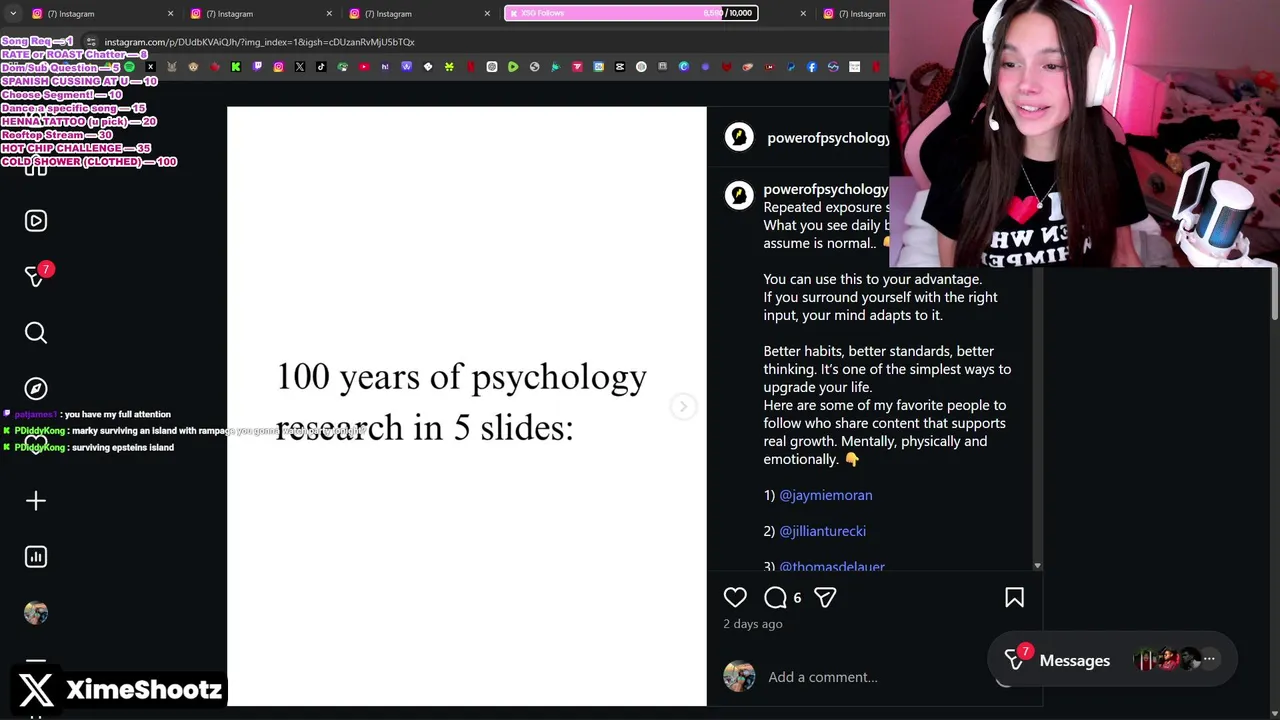1280x720 pixels.
Task: Open the ChatGPT bookmark icon
Action: pyautogui.click(x=492, y=67)
